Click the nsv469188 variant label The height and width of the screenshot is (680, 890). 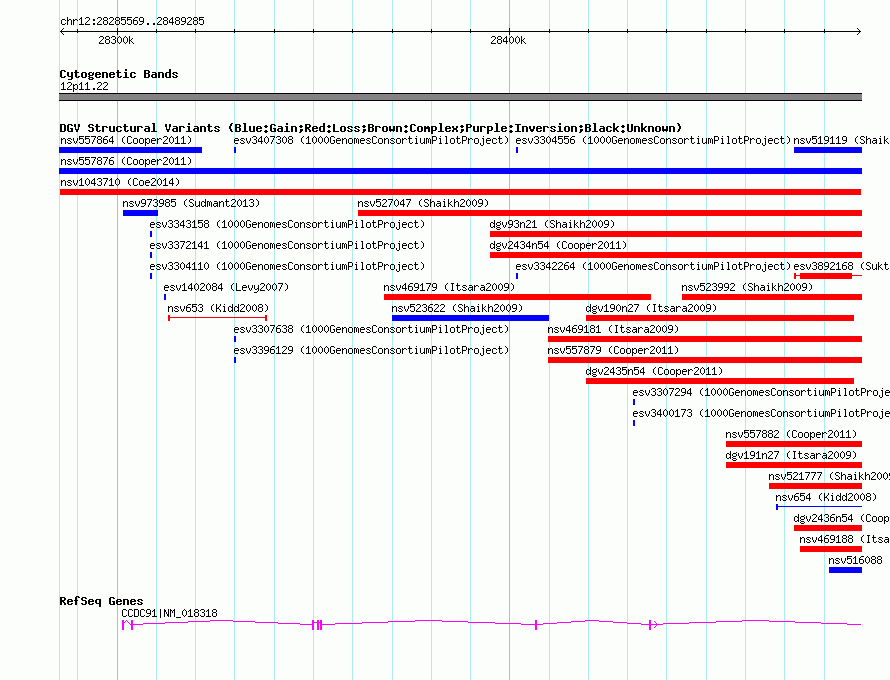tap(844, 539)
